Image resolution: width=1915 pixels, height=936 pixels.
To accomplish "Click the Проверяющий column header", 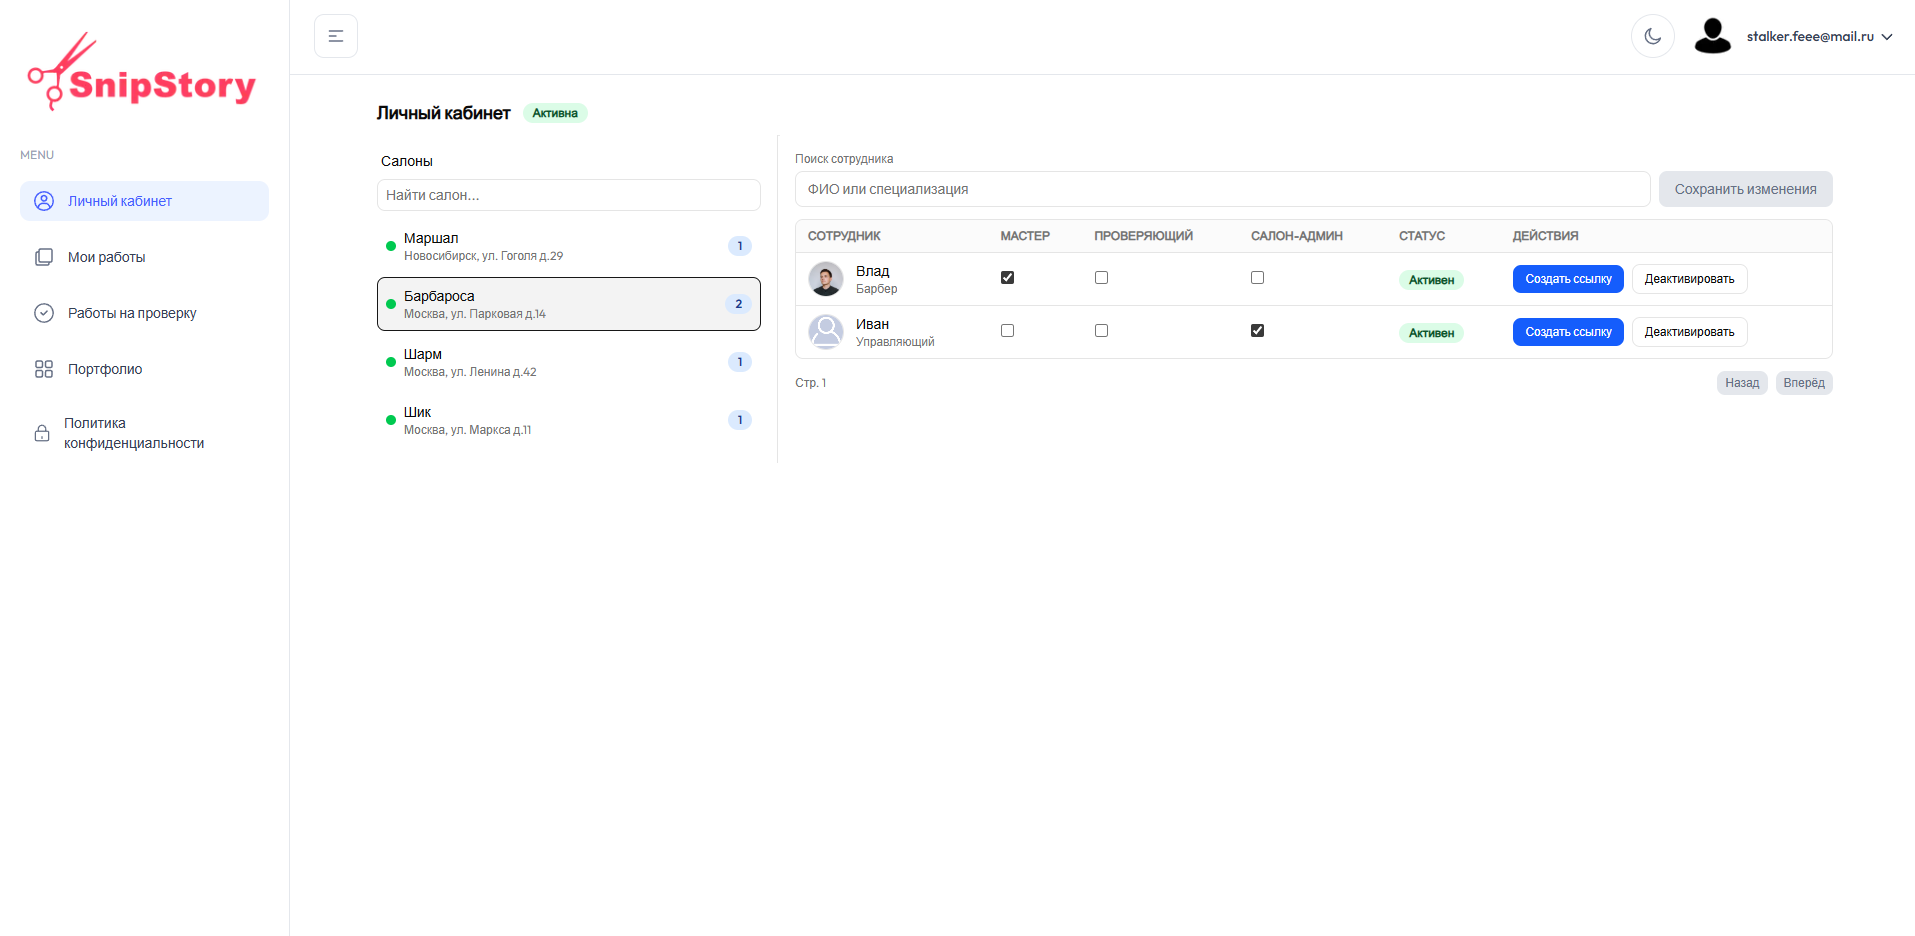I will click(x=1143, y=236).
